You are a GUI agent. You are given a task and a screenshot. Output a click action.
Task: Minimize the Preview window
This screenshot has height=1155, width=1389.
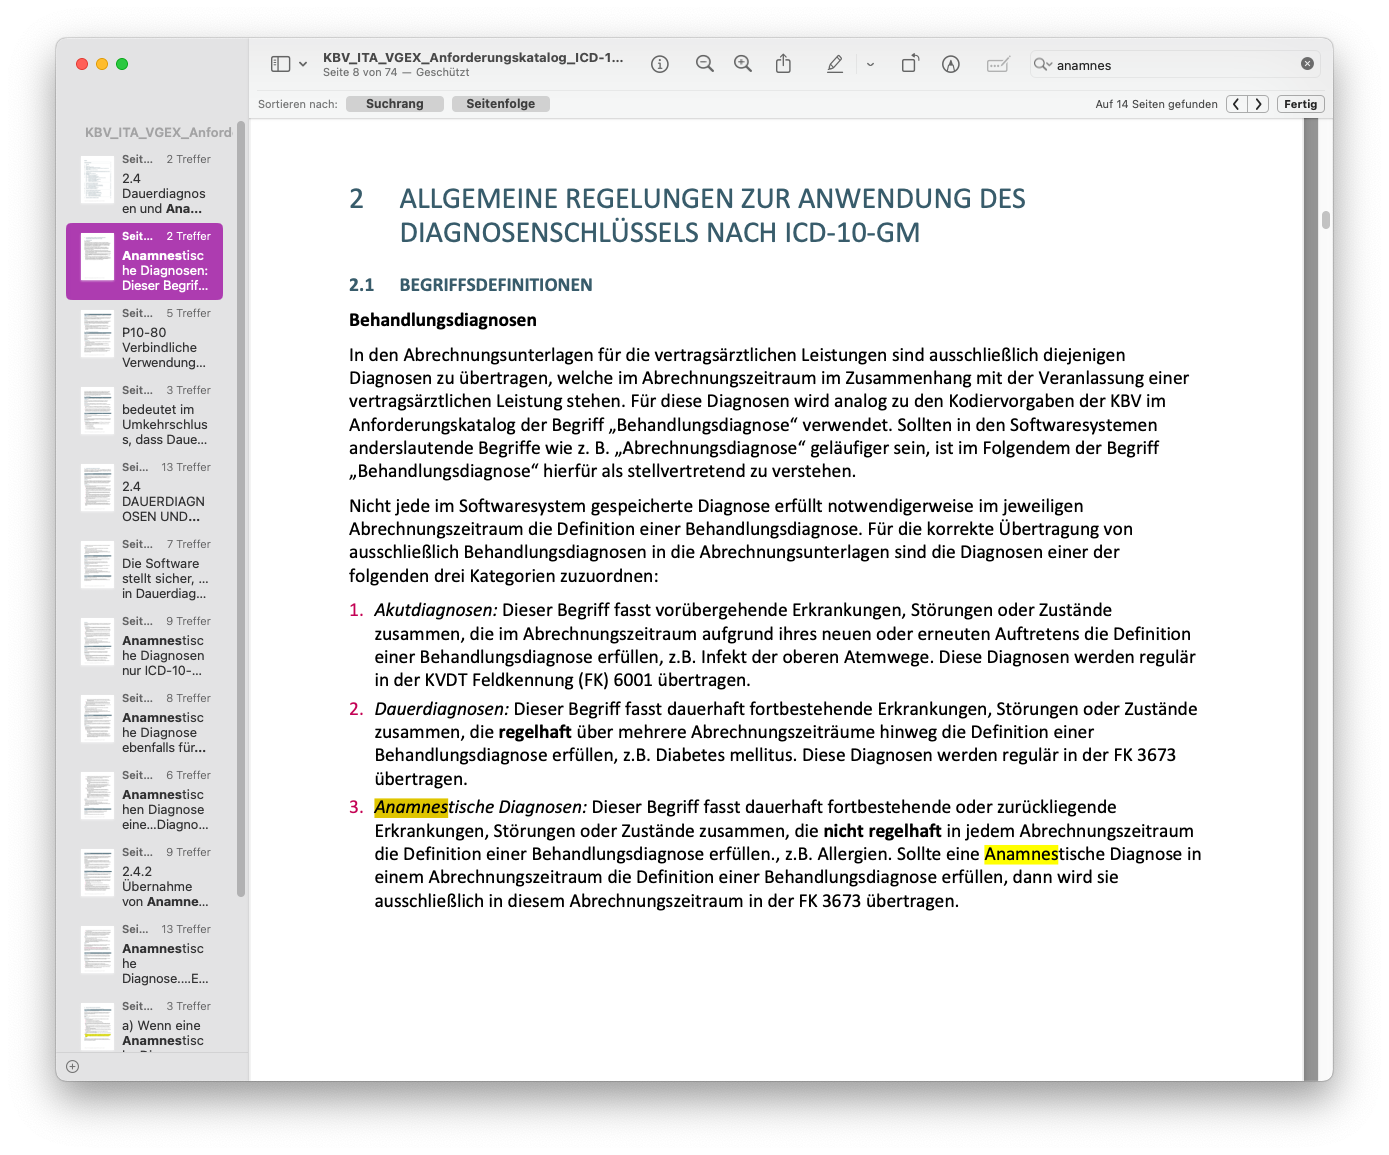click(x=102, y=64)
